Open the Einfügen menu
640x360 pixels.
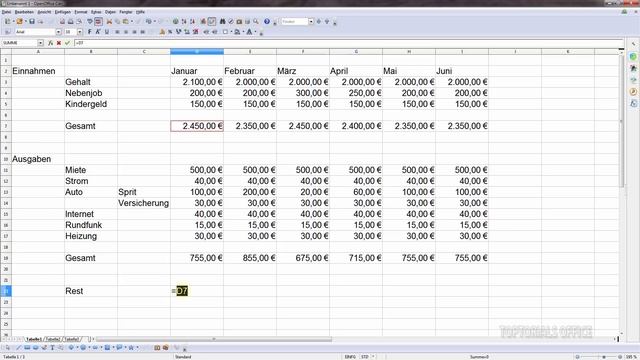pyautogui.click(x=63, y=12)
